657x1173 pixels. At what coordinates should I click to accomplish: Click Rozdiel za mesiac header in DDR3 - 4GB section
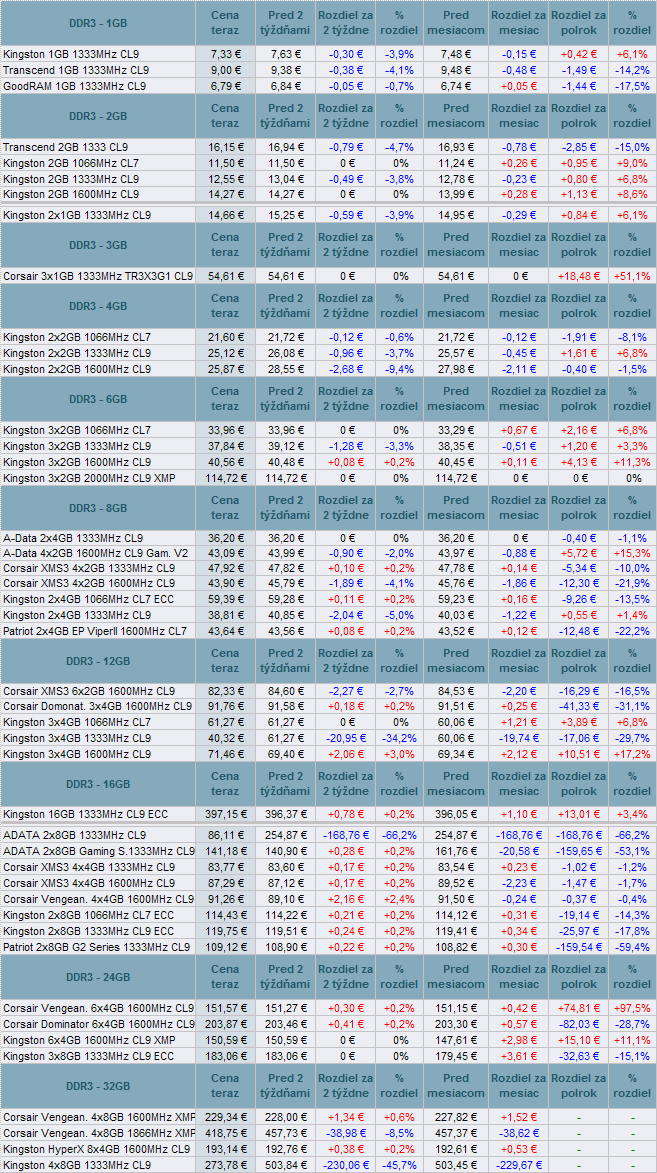519,307
